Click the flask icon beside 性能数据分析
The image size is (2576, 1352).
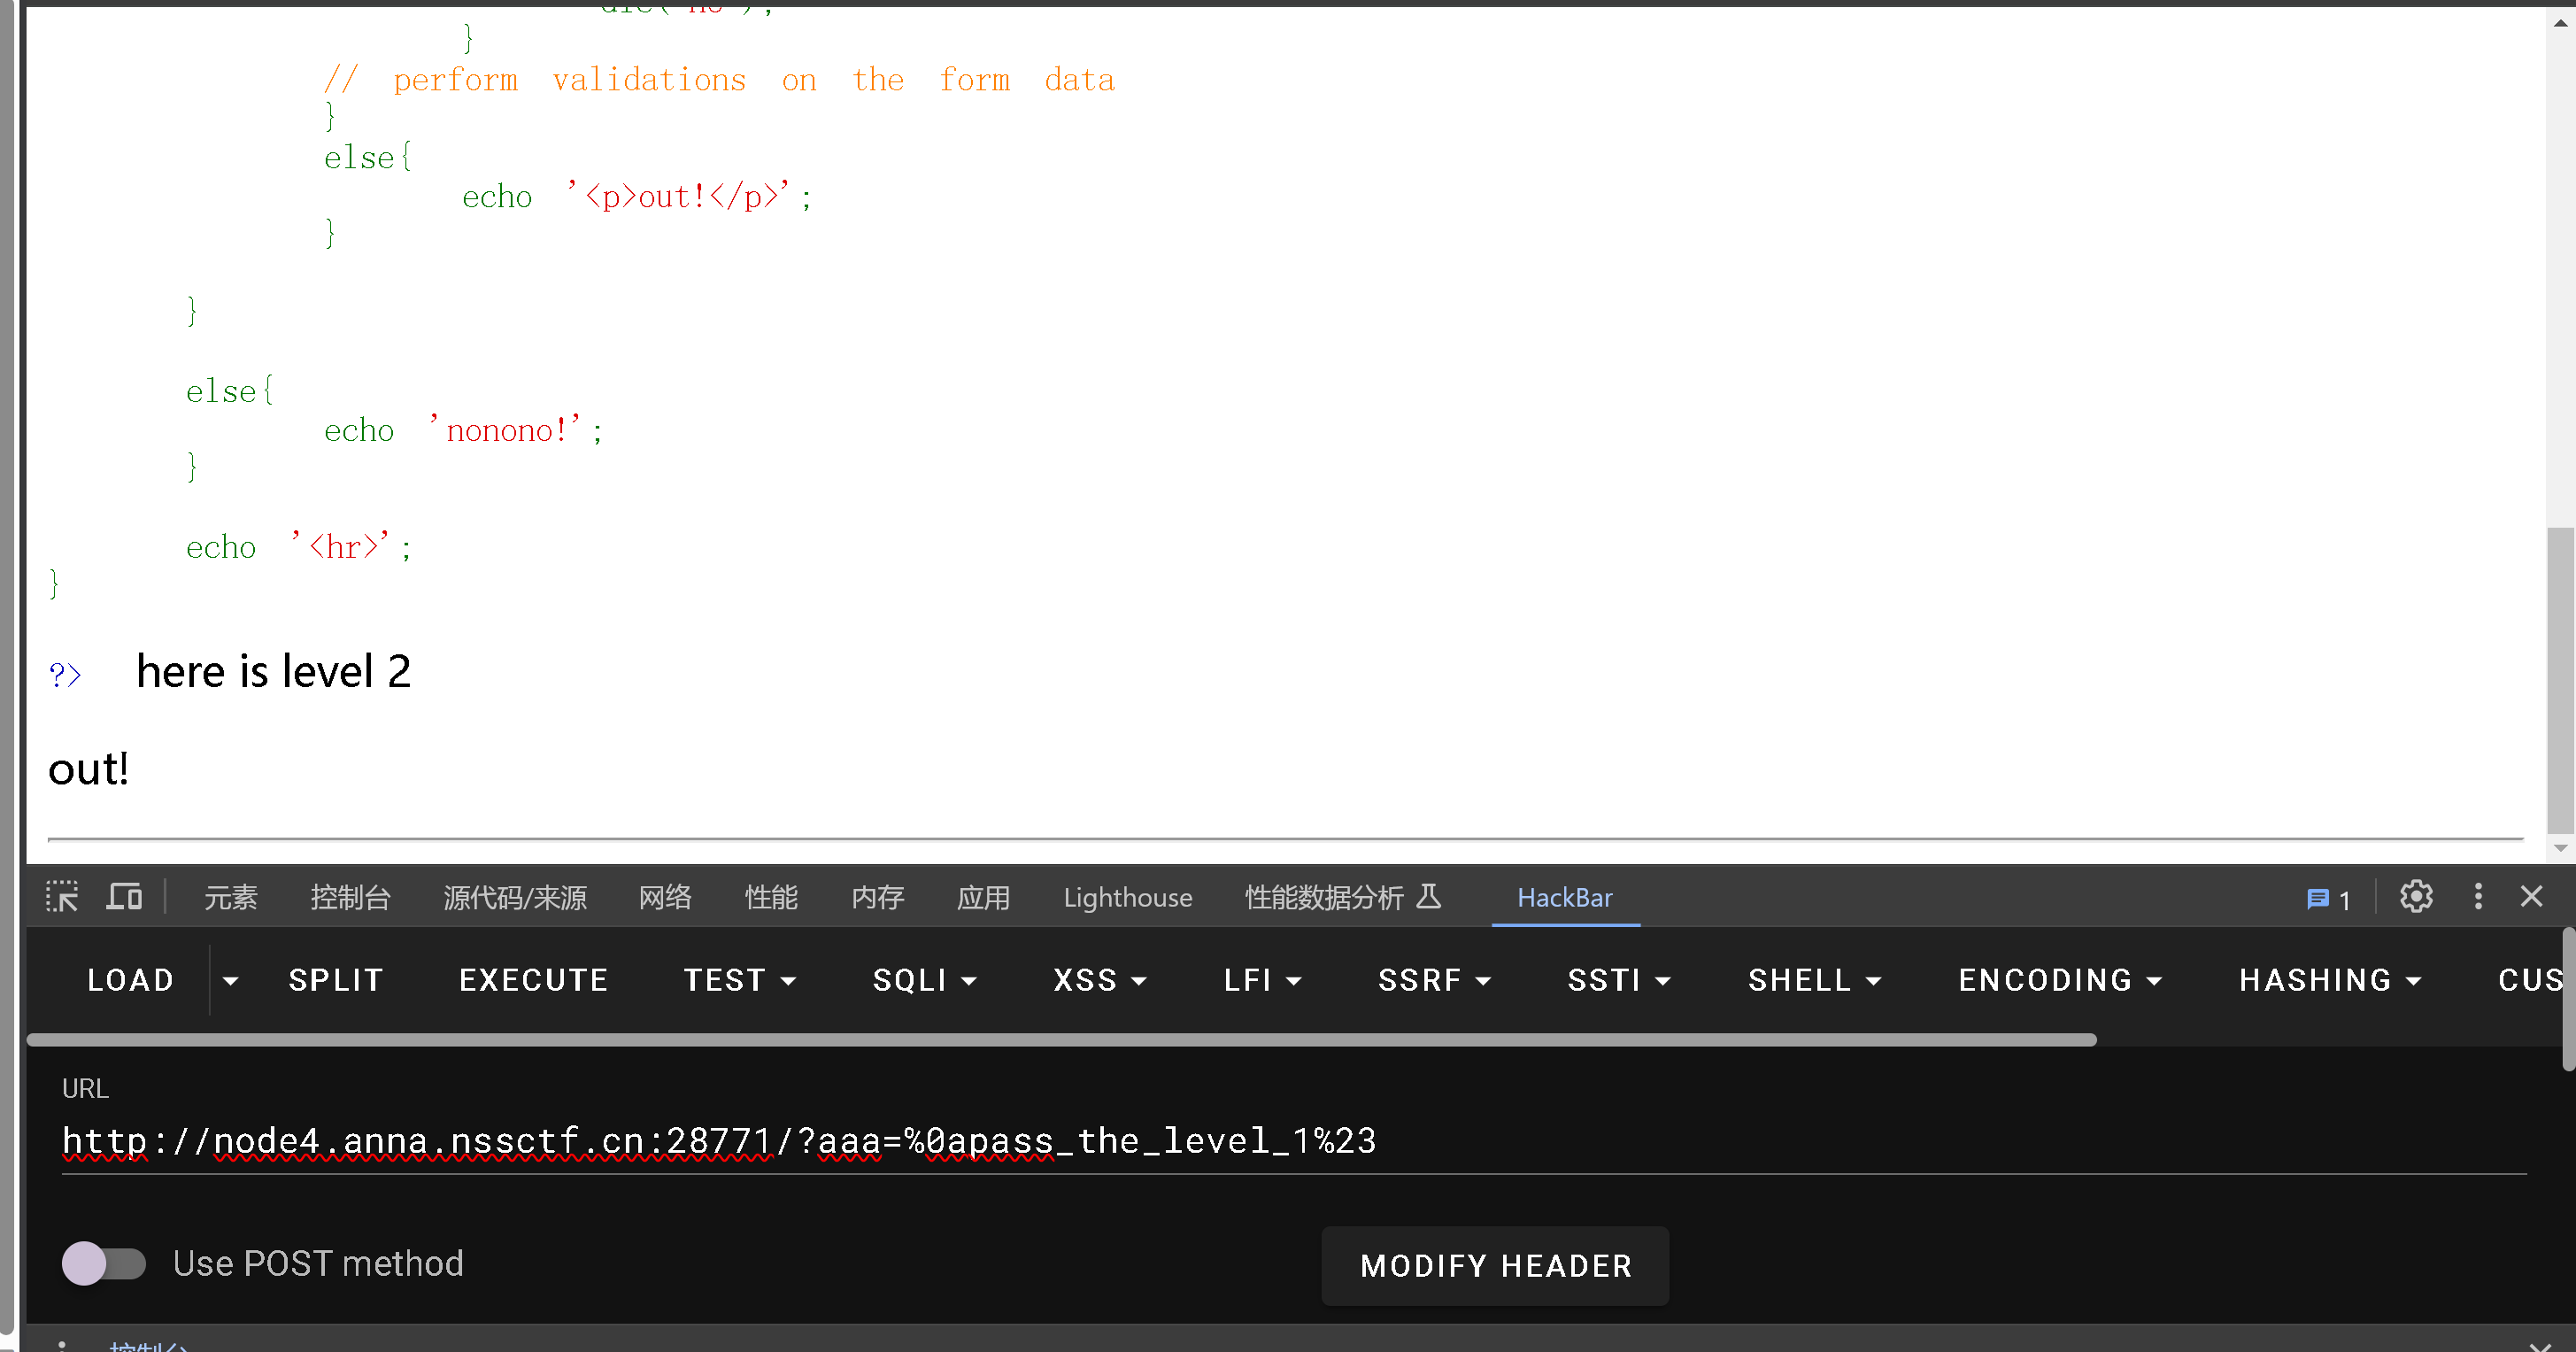[1429, 896]
